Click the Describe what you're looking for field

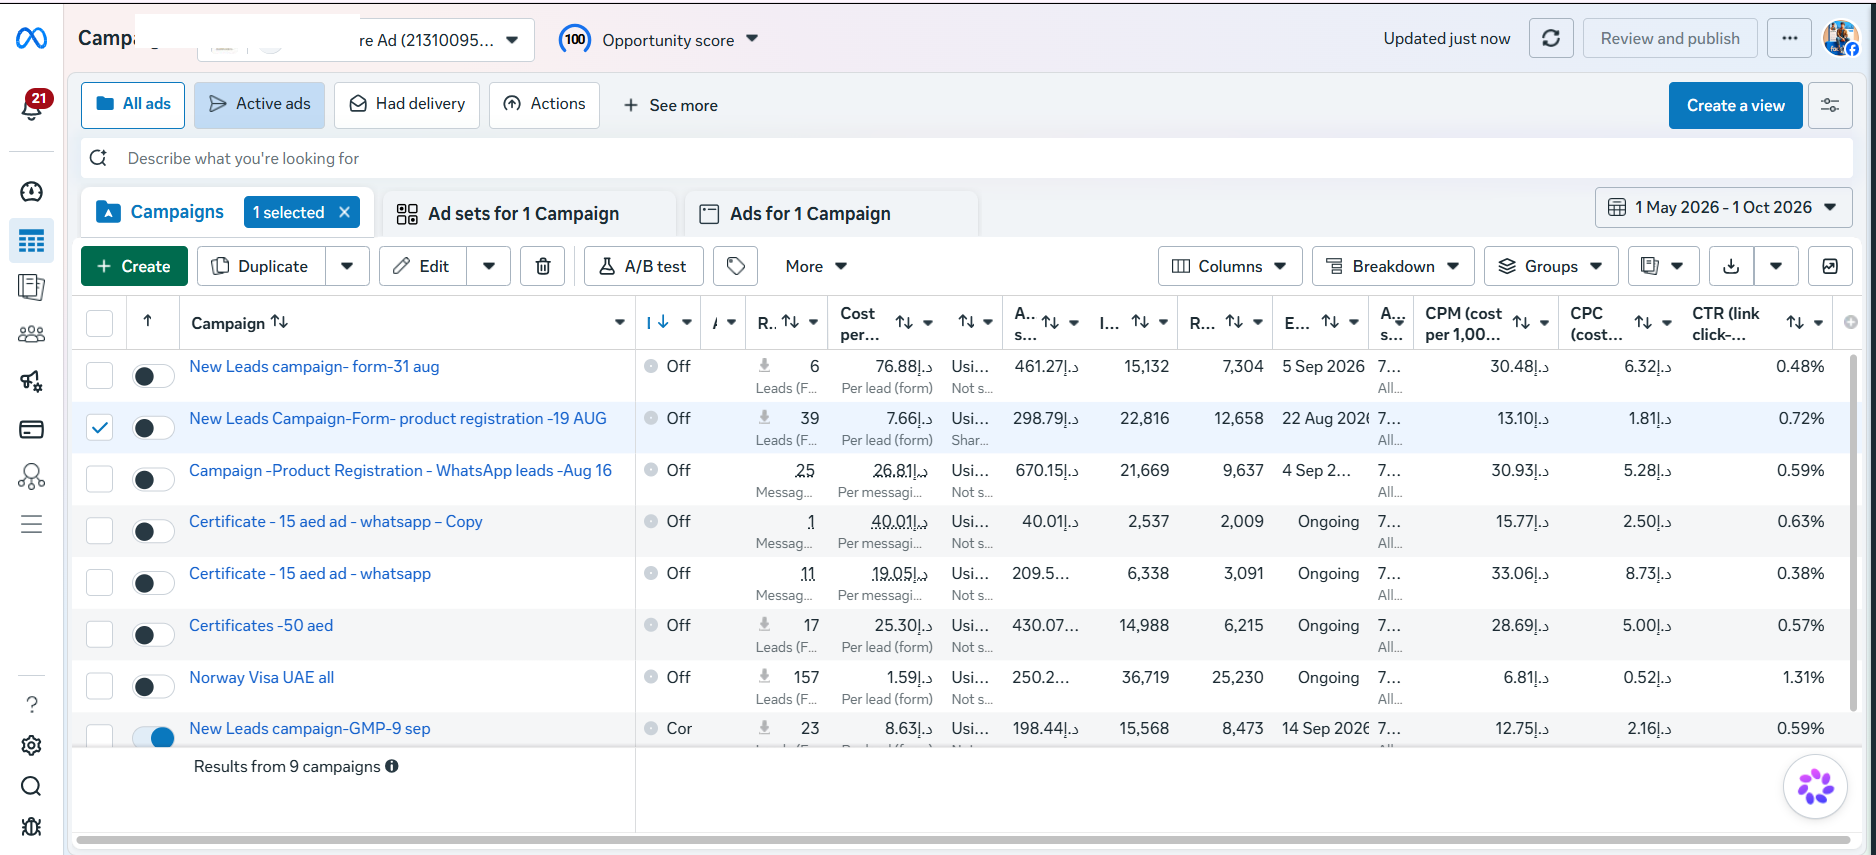tap(966, 158)
